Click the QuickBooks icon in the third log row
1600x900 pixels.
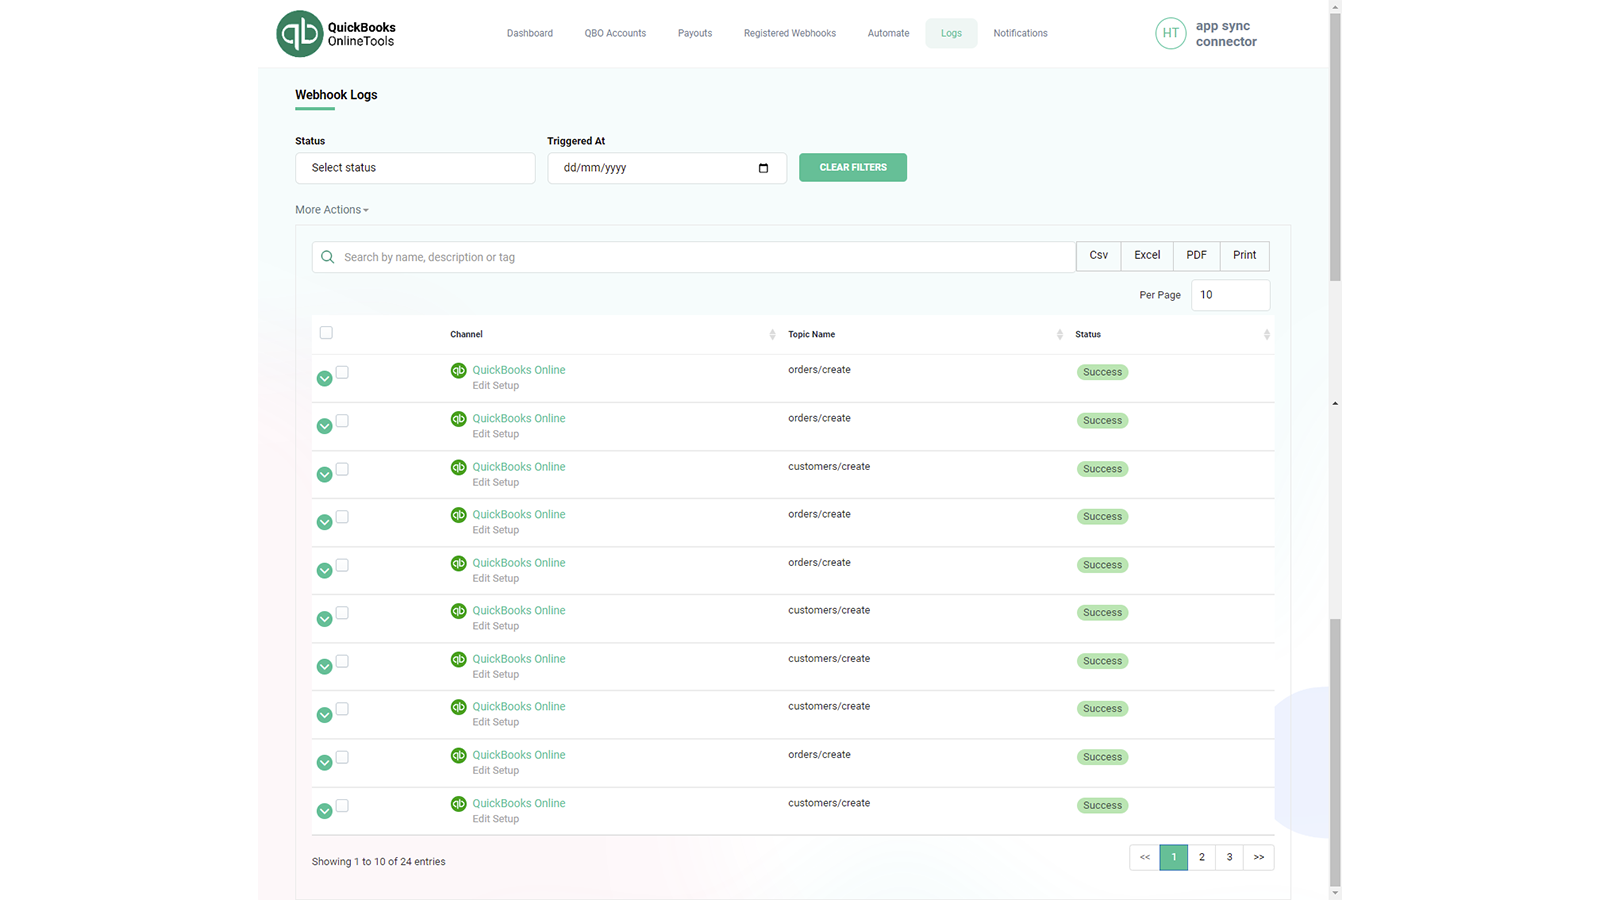(458, 467)
